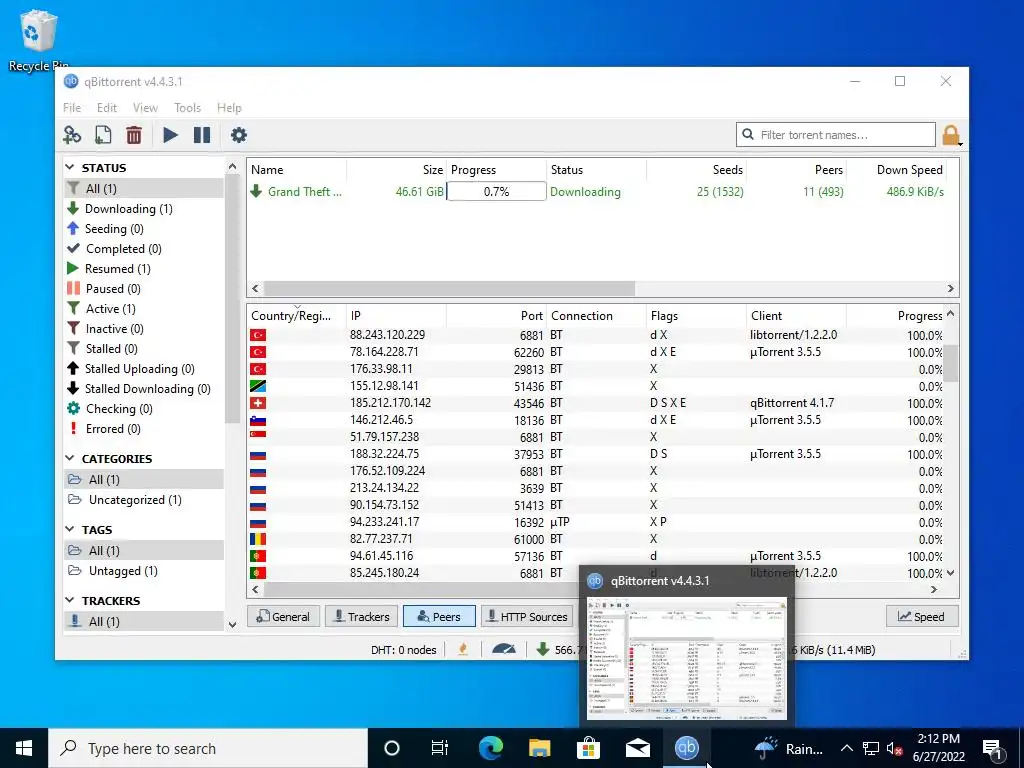Select Completed (0) status filter
The image size is (1024, 768).
tap(144, 249)
